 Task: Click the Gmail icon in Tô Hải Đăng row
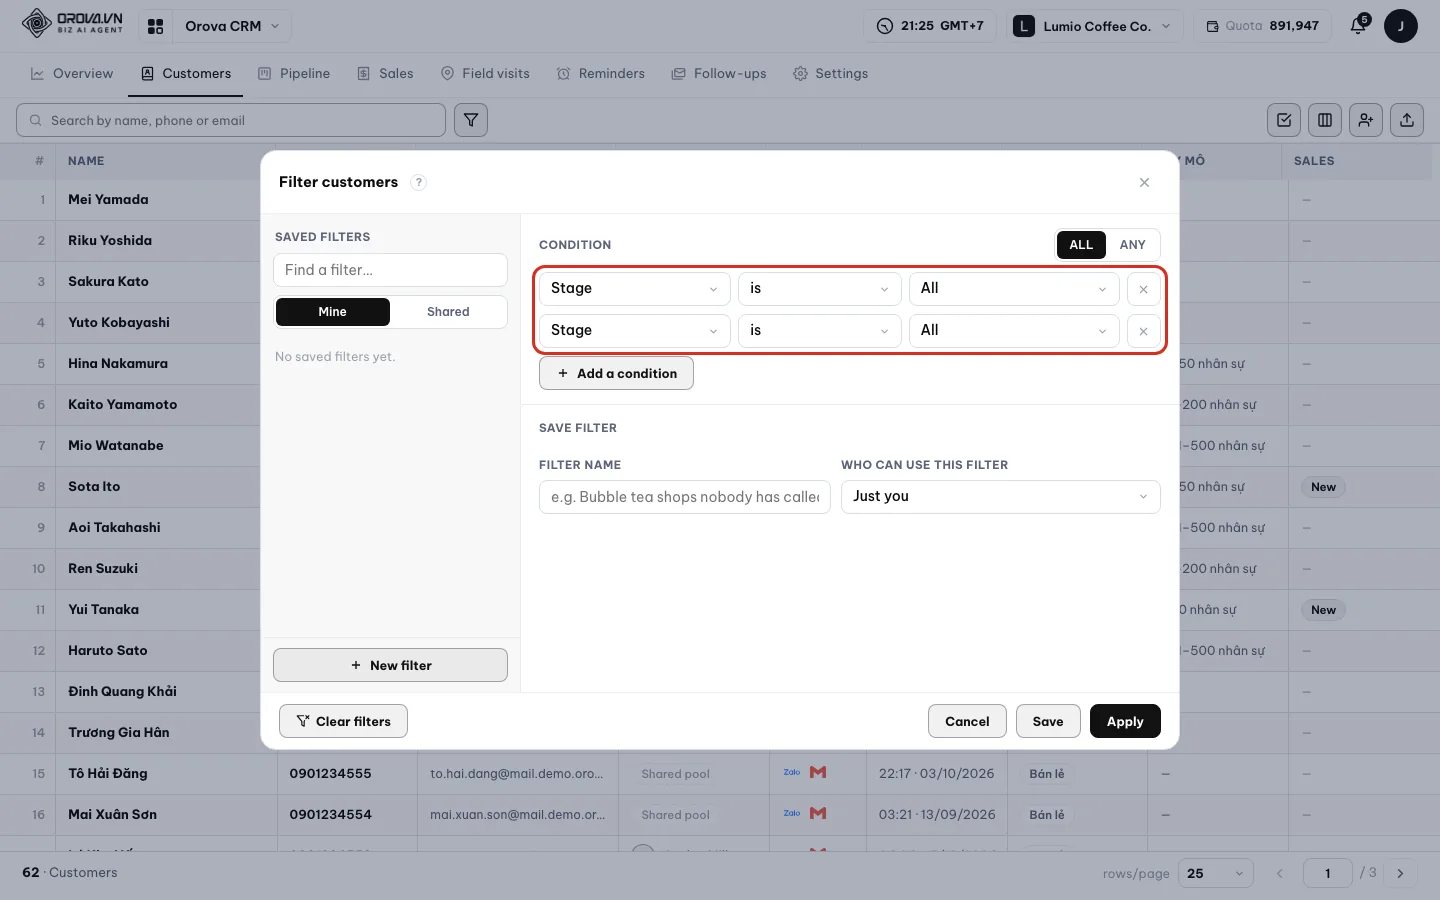pyautogui.click(x=818, y=772)
